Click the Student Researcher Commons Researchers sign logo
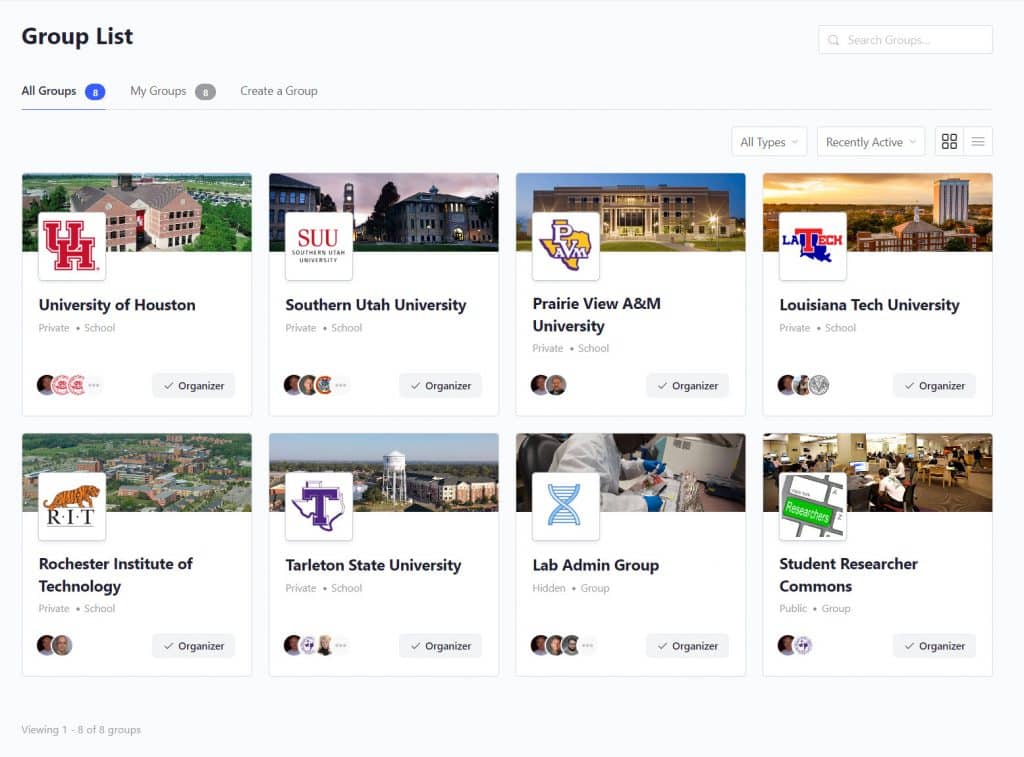The height and width of the screenshot is (757, 1024). (812, 506)
